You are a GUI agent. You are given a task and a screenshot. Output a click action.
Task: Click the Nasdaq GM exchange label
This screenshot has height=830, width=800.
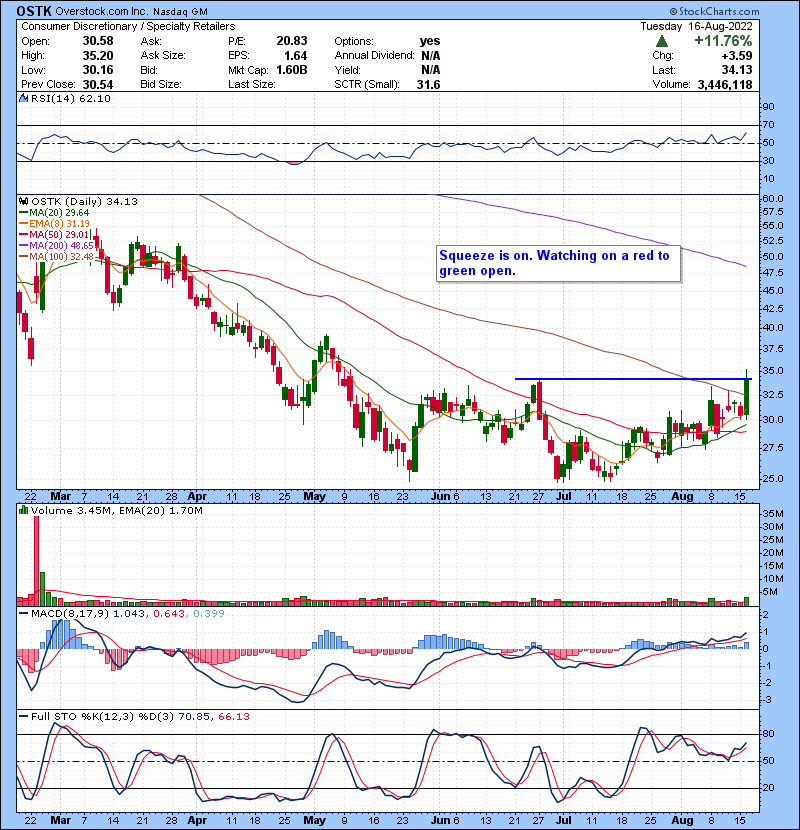click(x=181, y=12)
